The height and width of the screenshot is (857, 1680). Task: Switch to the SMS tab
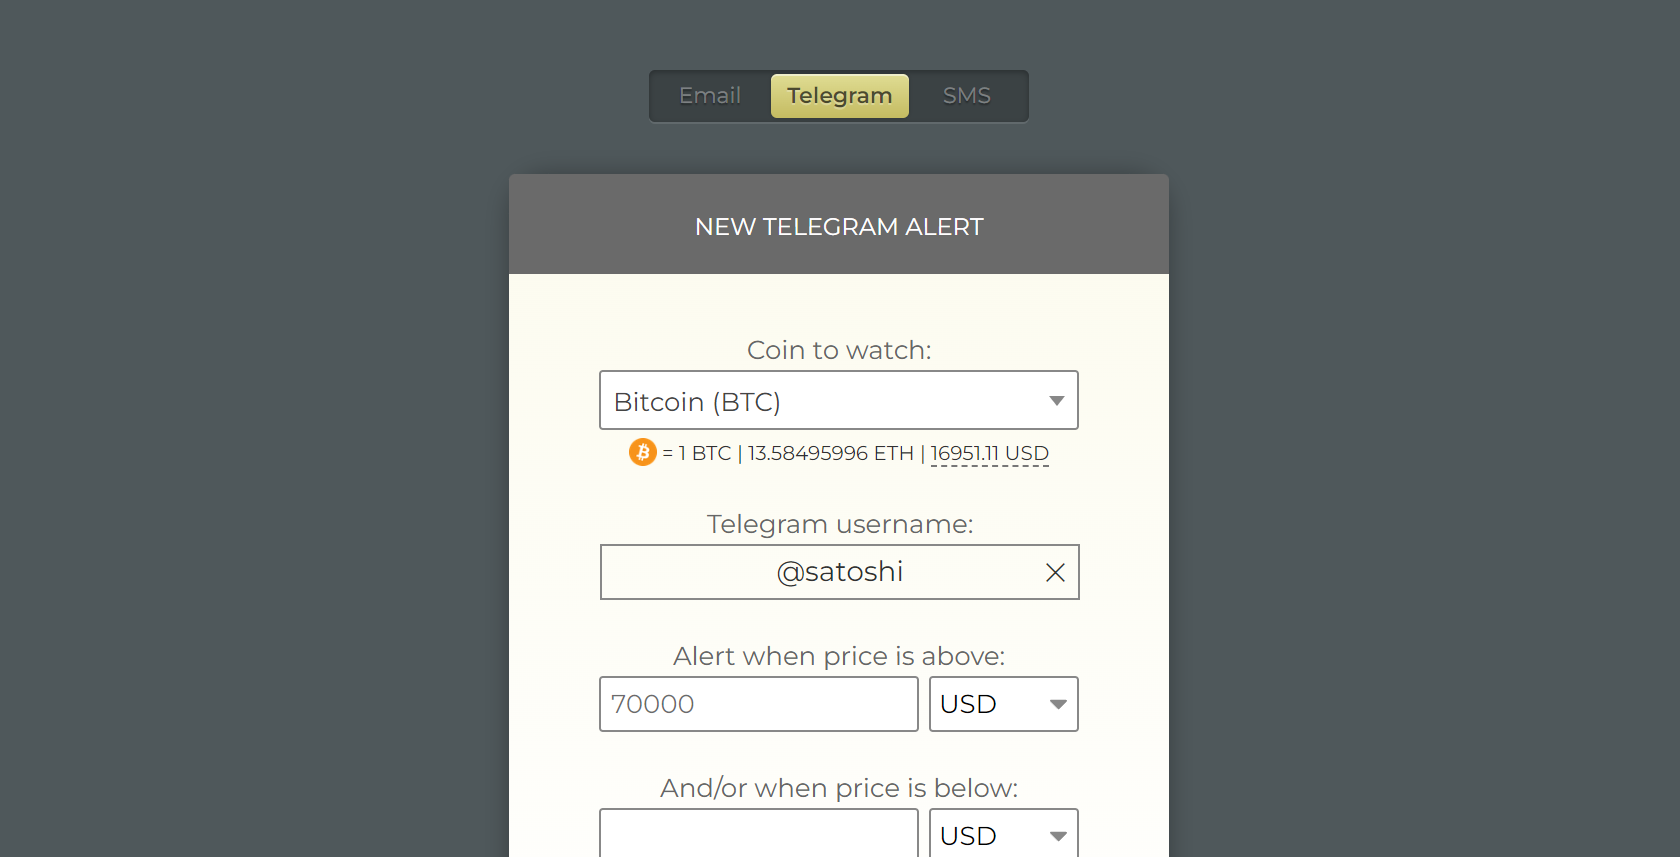point(966,95)
